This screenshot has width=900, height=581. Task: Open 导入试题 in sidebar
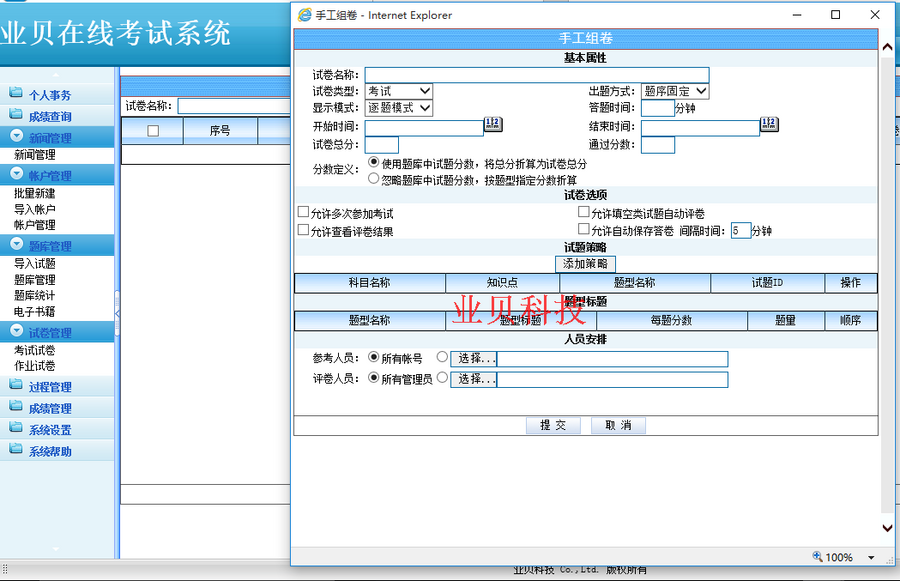pos(35,264)
